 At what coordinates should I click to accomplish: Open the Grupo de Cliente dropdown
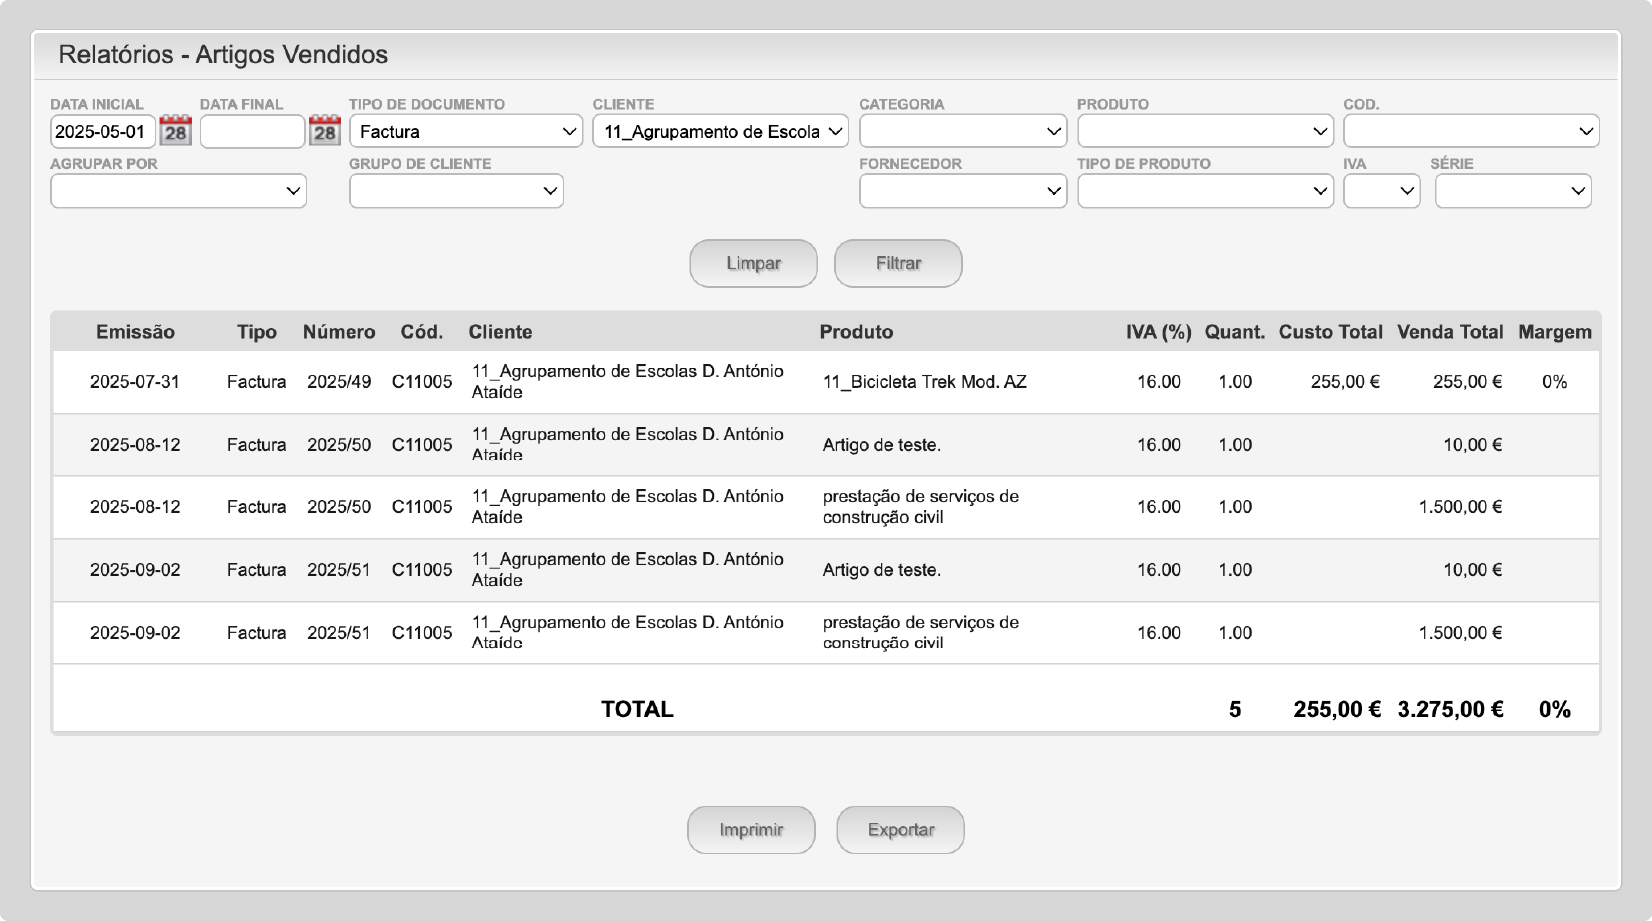click(x=456, y=191)
